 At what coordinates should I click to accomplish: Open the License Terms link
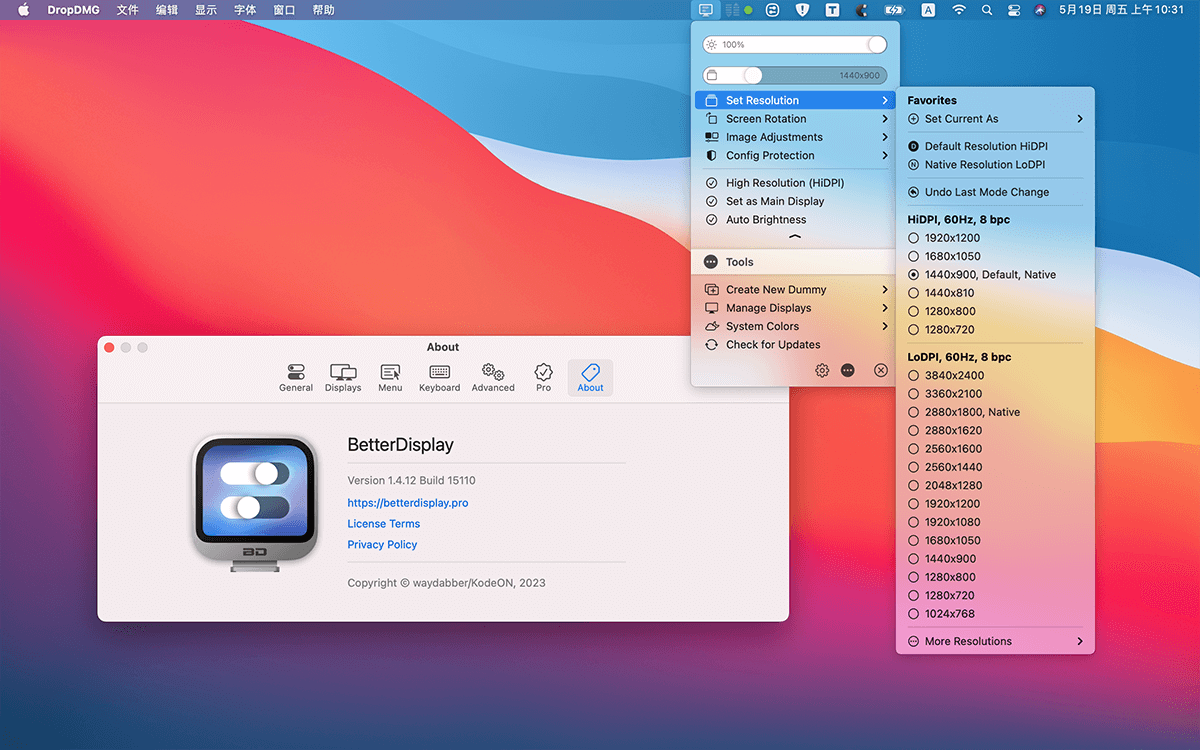384,524
